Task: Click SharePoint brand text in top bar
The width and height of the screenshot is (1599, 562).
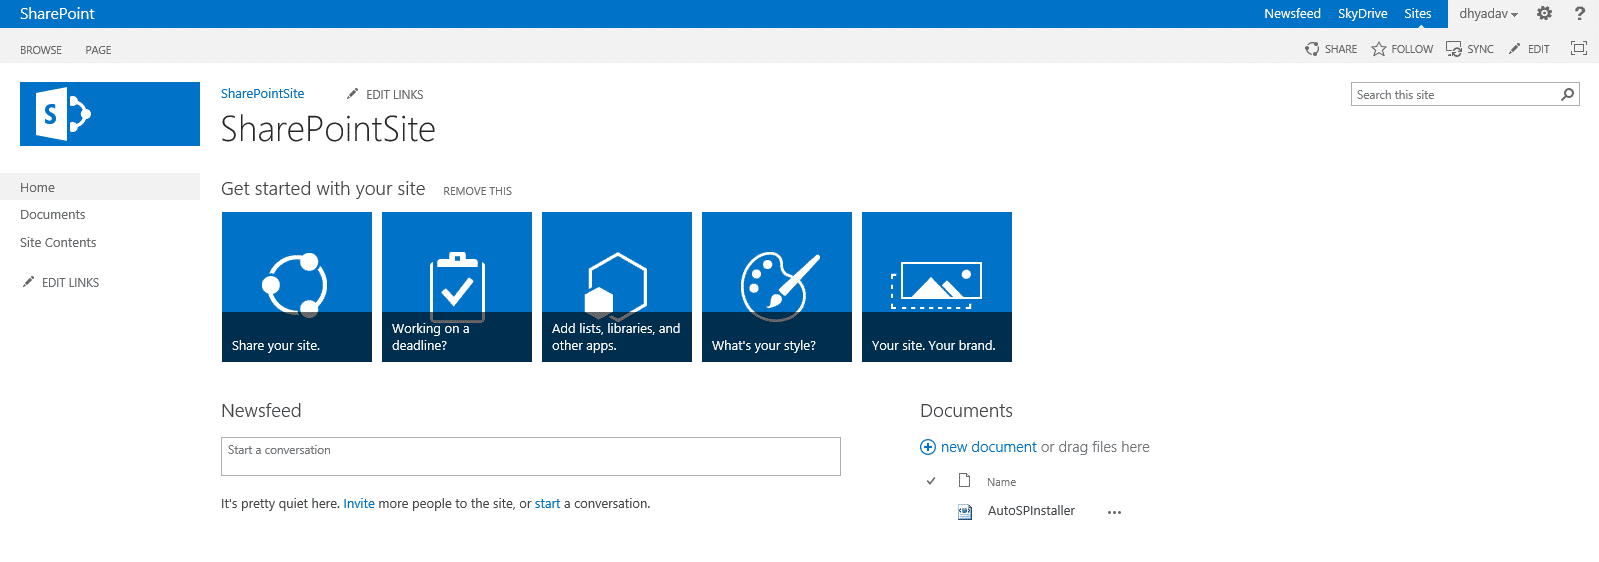Action: tap(57, 14)
